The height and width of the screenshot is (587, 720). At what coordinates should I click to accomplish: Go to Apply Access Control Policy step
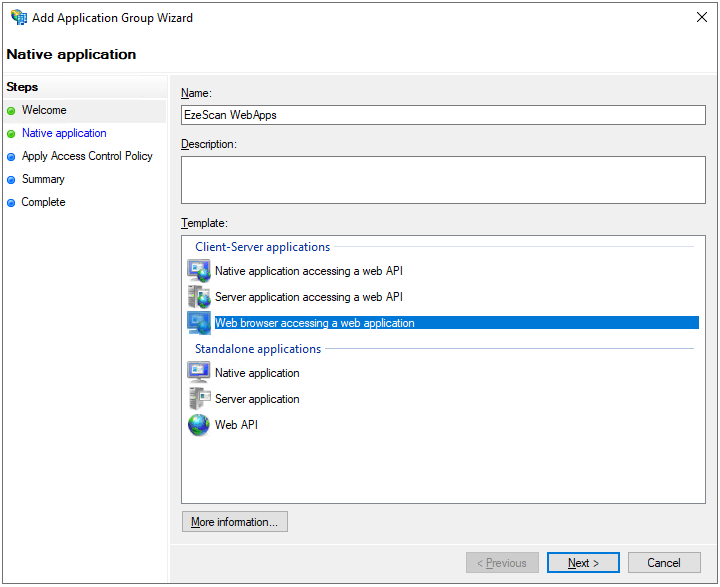pos(87,156)
